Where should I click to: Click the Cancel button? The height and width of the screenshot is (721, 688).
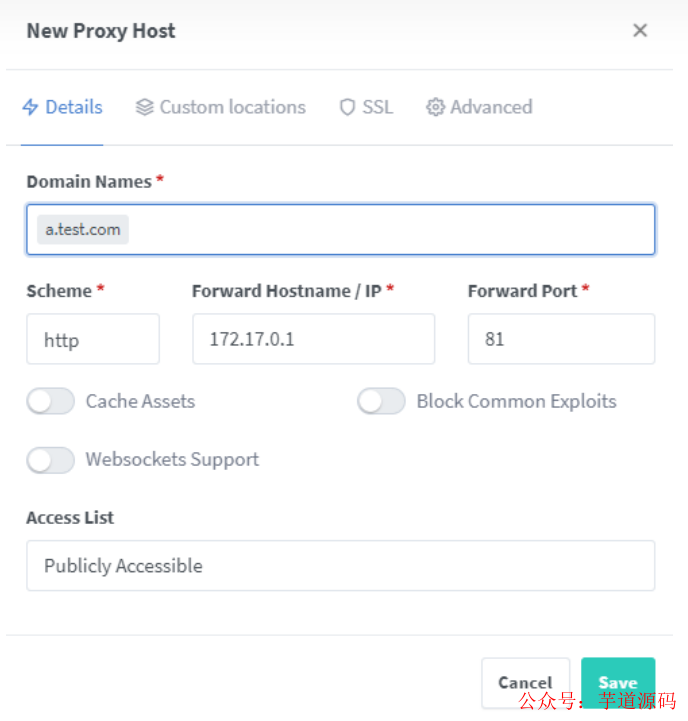[525, 682]
